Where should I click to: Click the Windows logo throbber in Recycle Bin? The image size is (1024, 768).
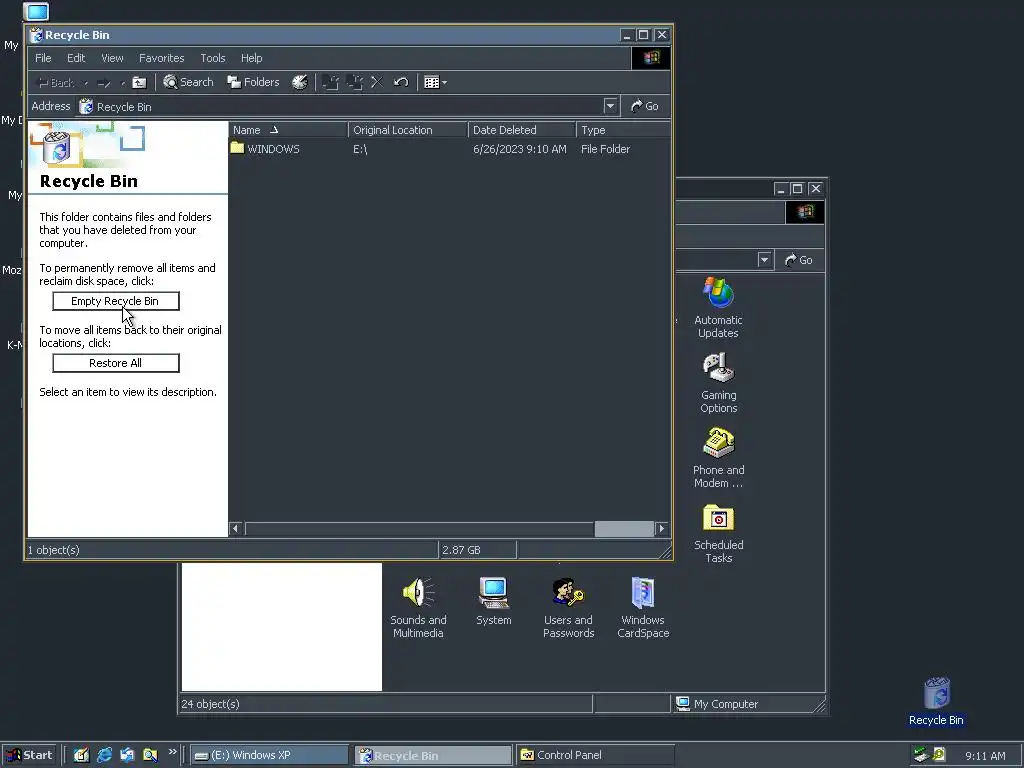click(x=651, y=58)
